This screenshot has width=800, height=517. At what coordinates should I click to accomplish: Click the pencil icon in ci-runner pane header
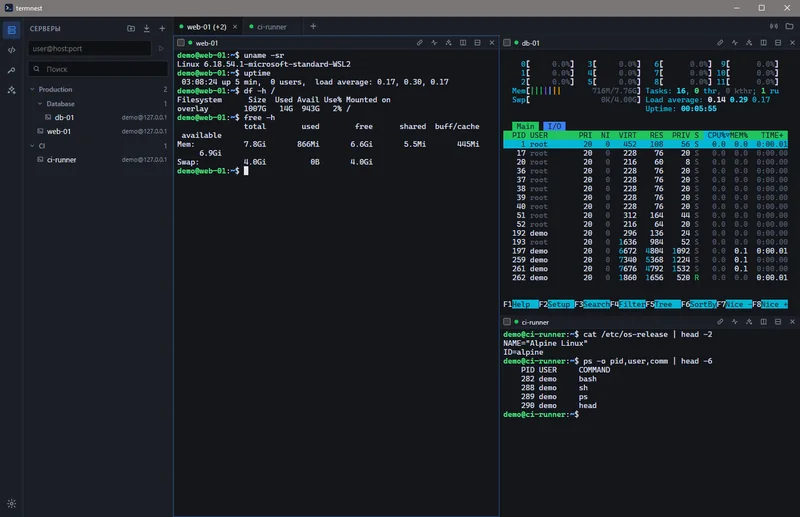point(720,322)
